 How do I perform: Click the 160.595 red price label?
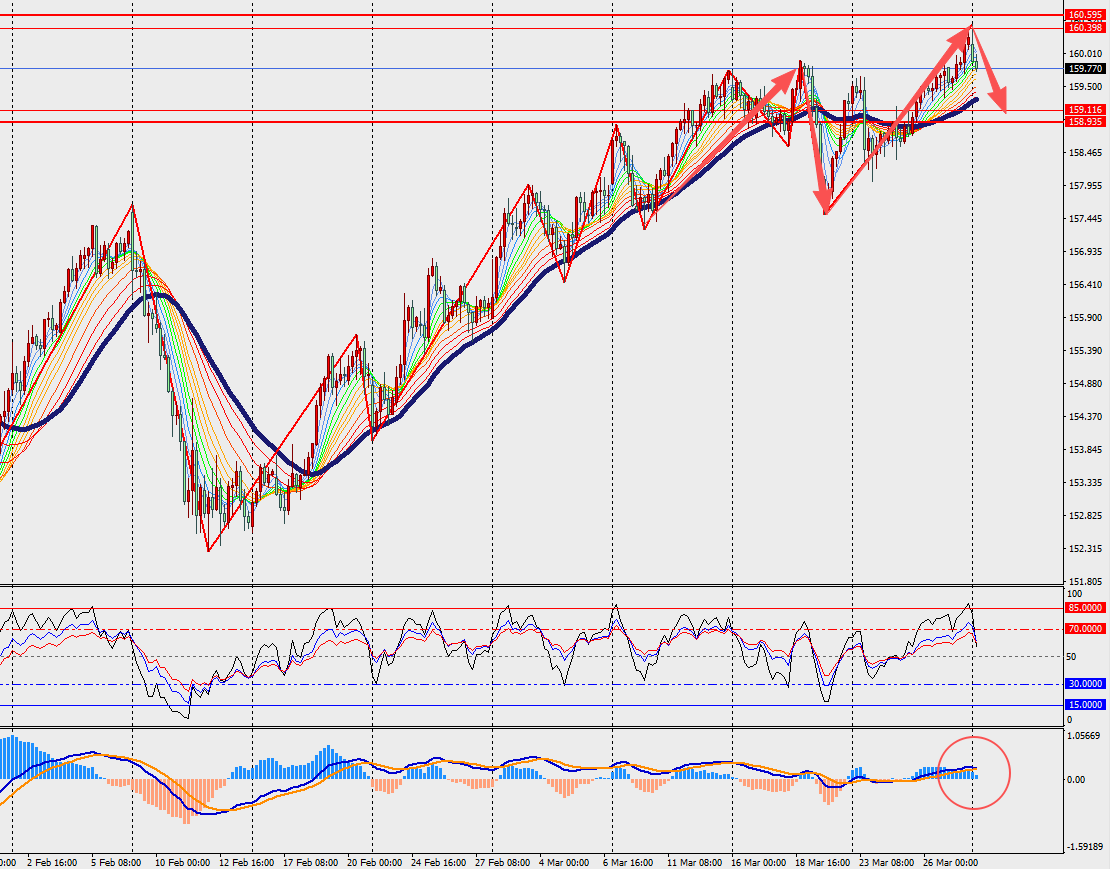pyautogui.click(x=1084, y=15)
